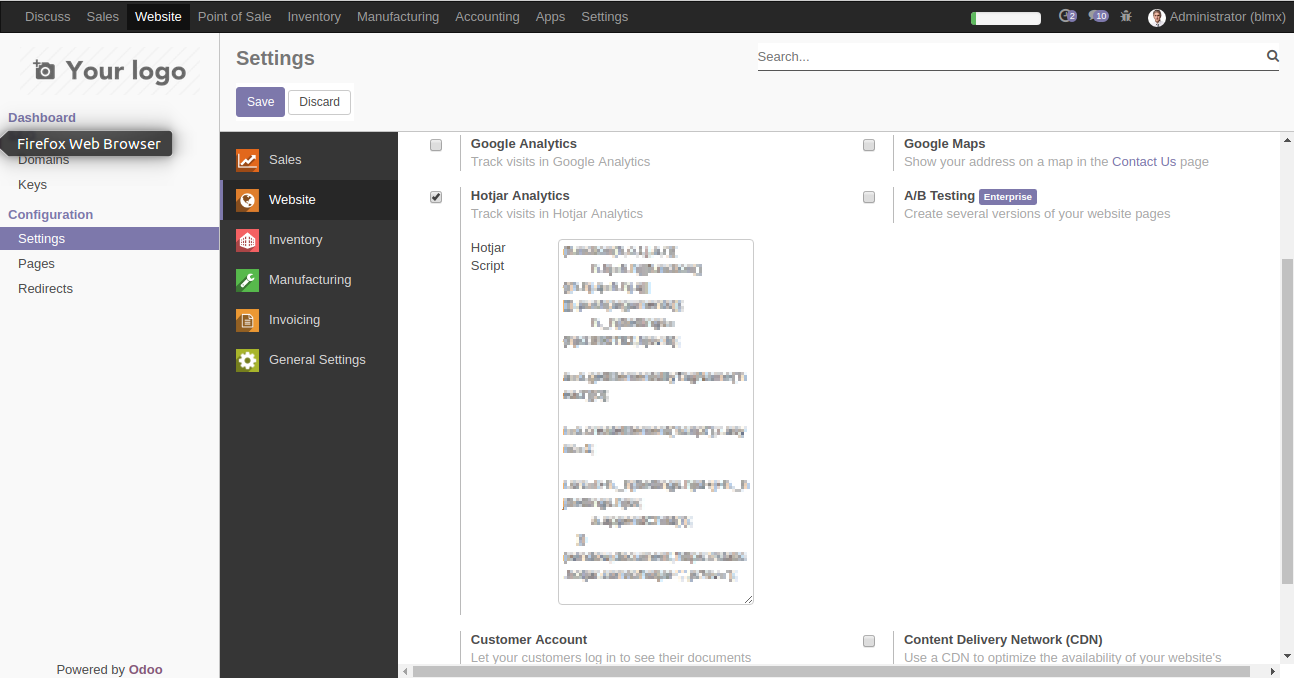Click the Administrator avatar picture
This screenshot has width=1294, height=678.
coord(1157,17)
